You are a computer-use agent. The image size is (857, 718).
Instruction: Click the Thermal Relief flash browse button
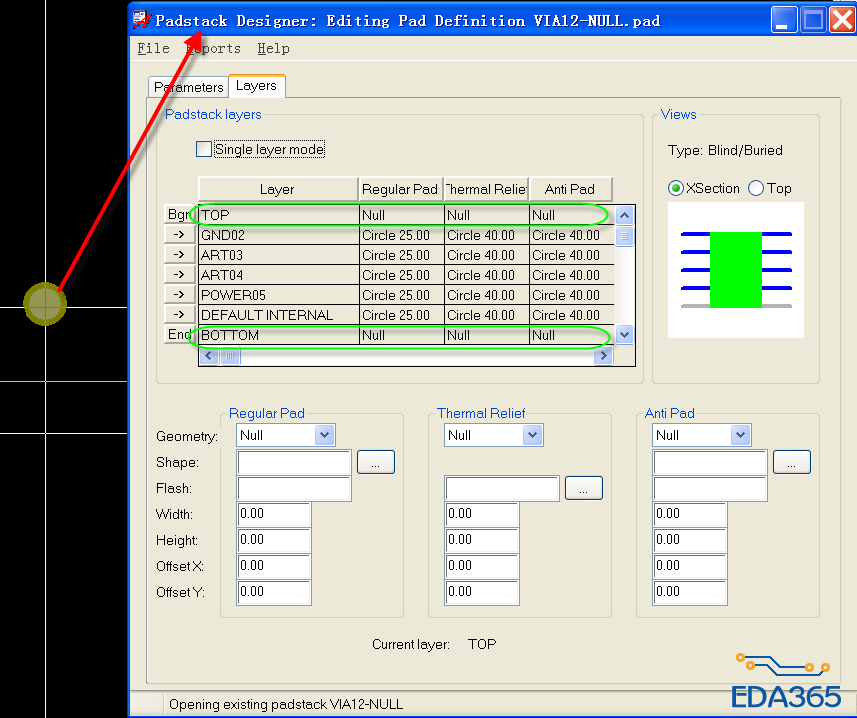583,488
